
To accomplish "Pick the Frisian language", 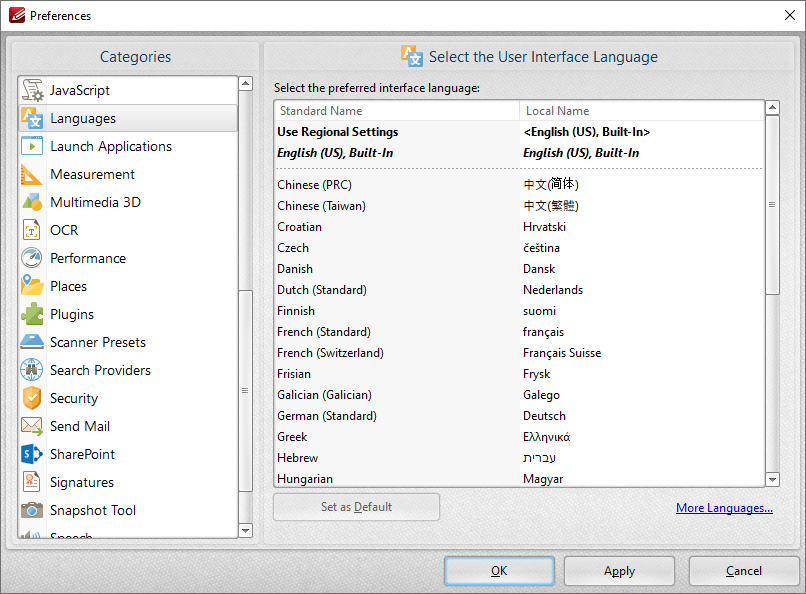I will (519, 374).
